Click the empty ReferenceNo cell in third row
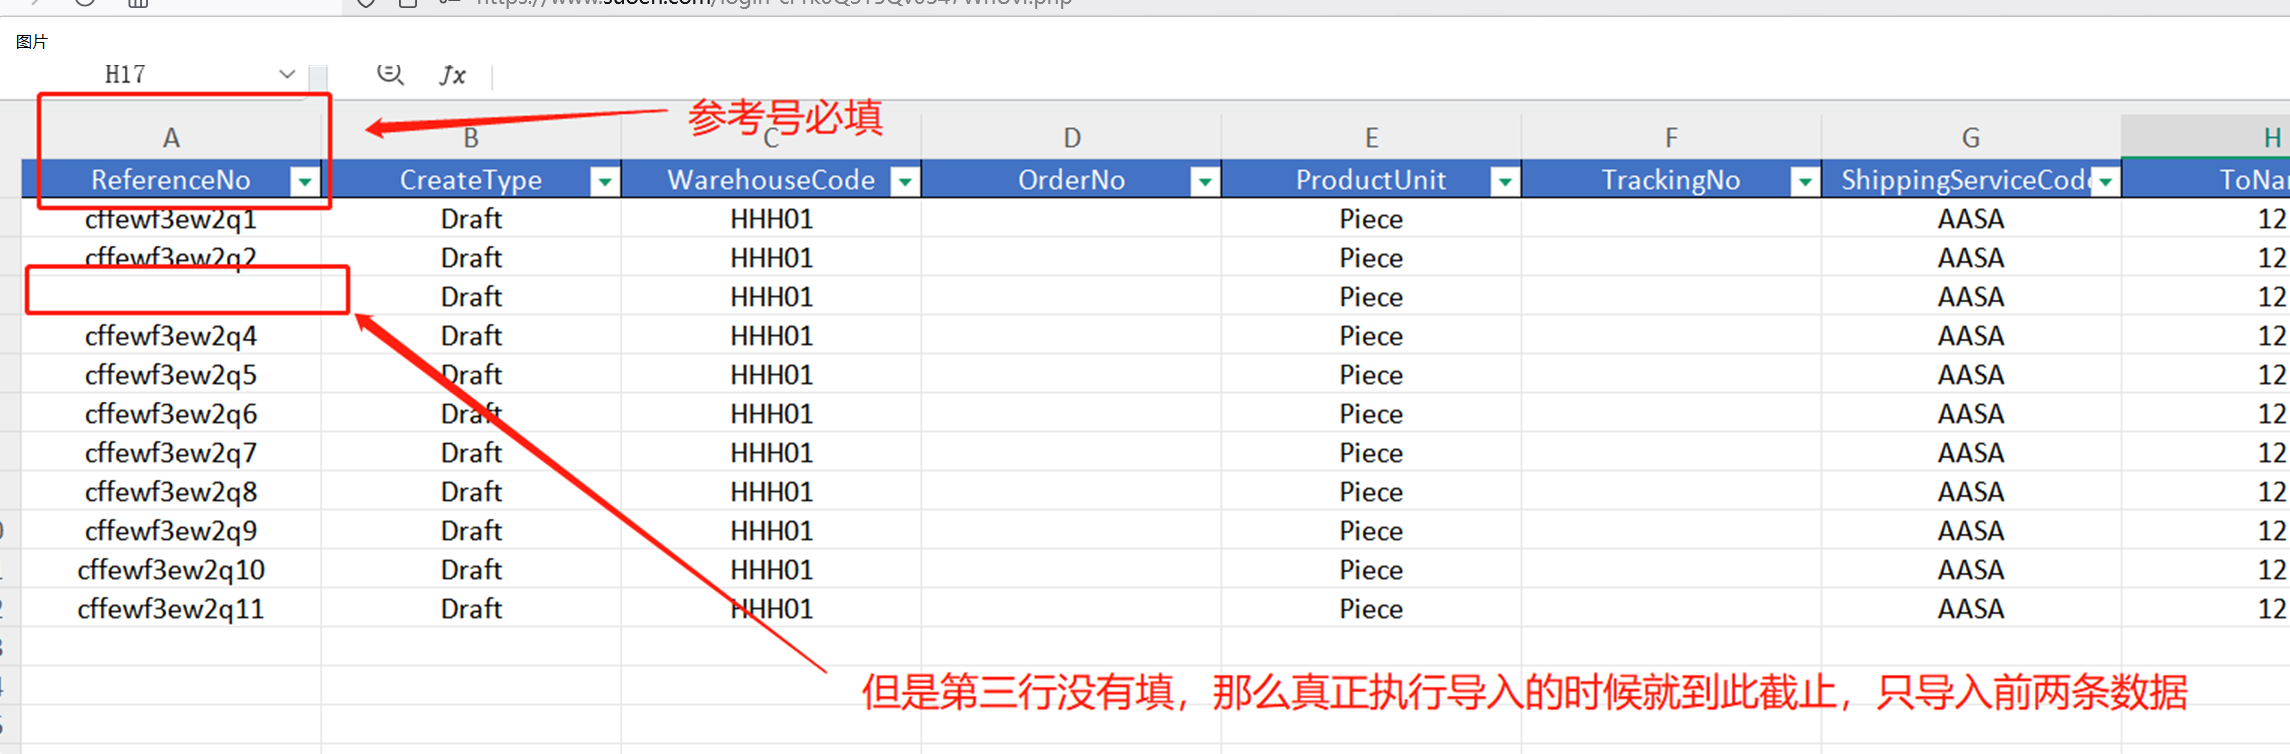This screenshot has width=2290, height=754. pos(171,296)
